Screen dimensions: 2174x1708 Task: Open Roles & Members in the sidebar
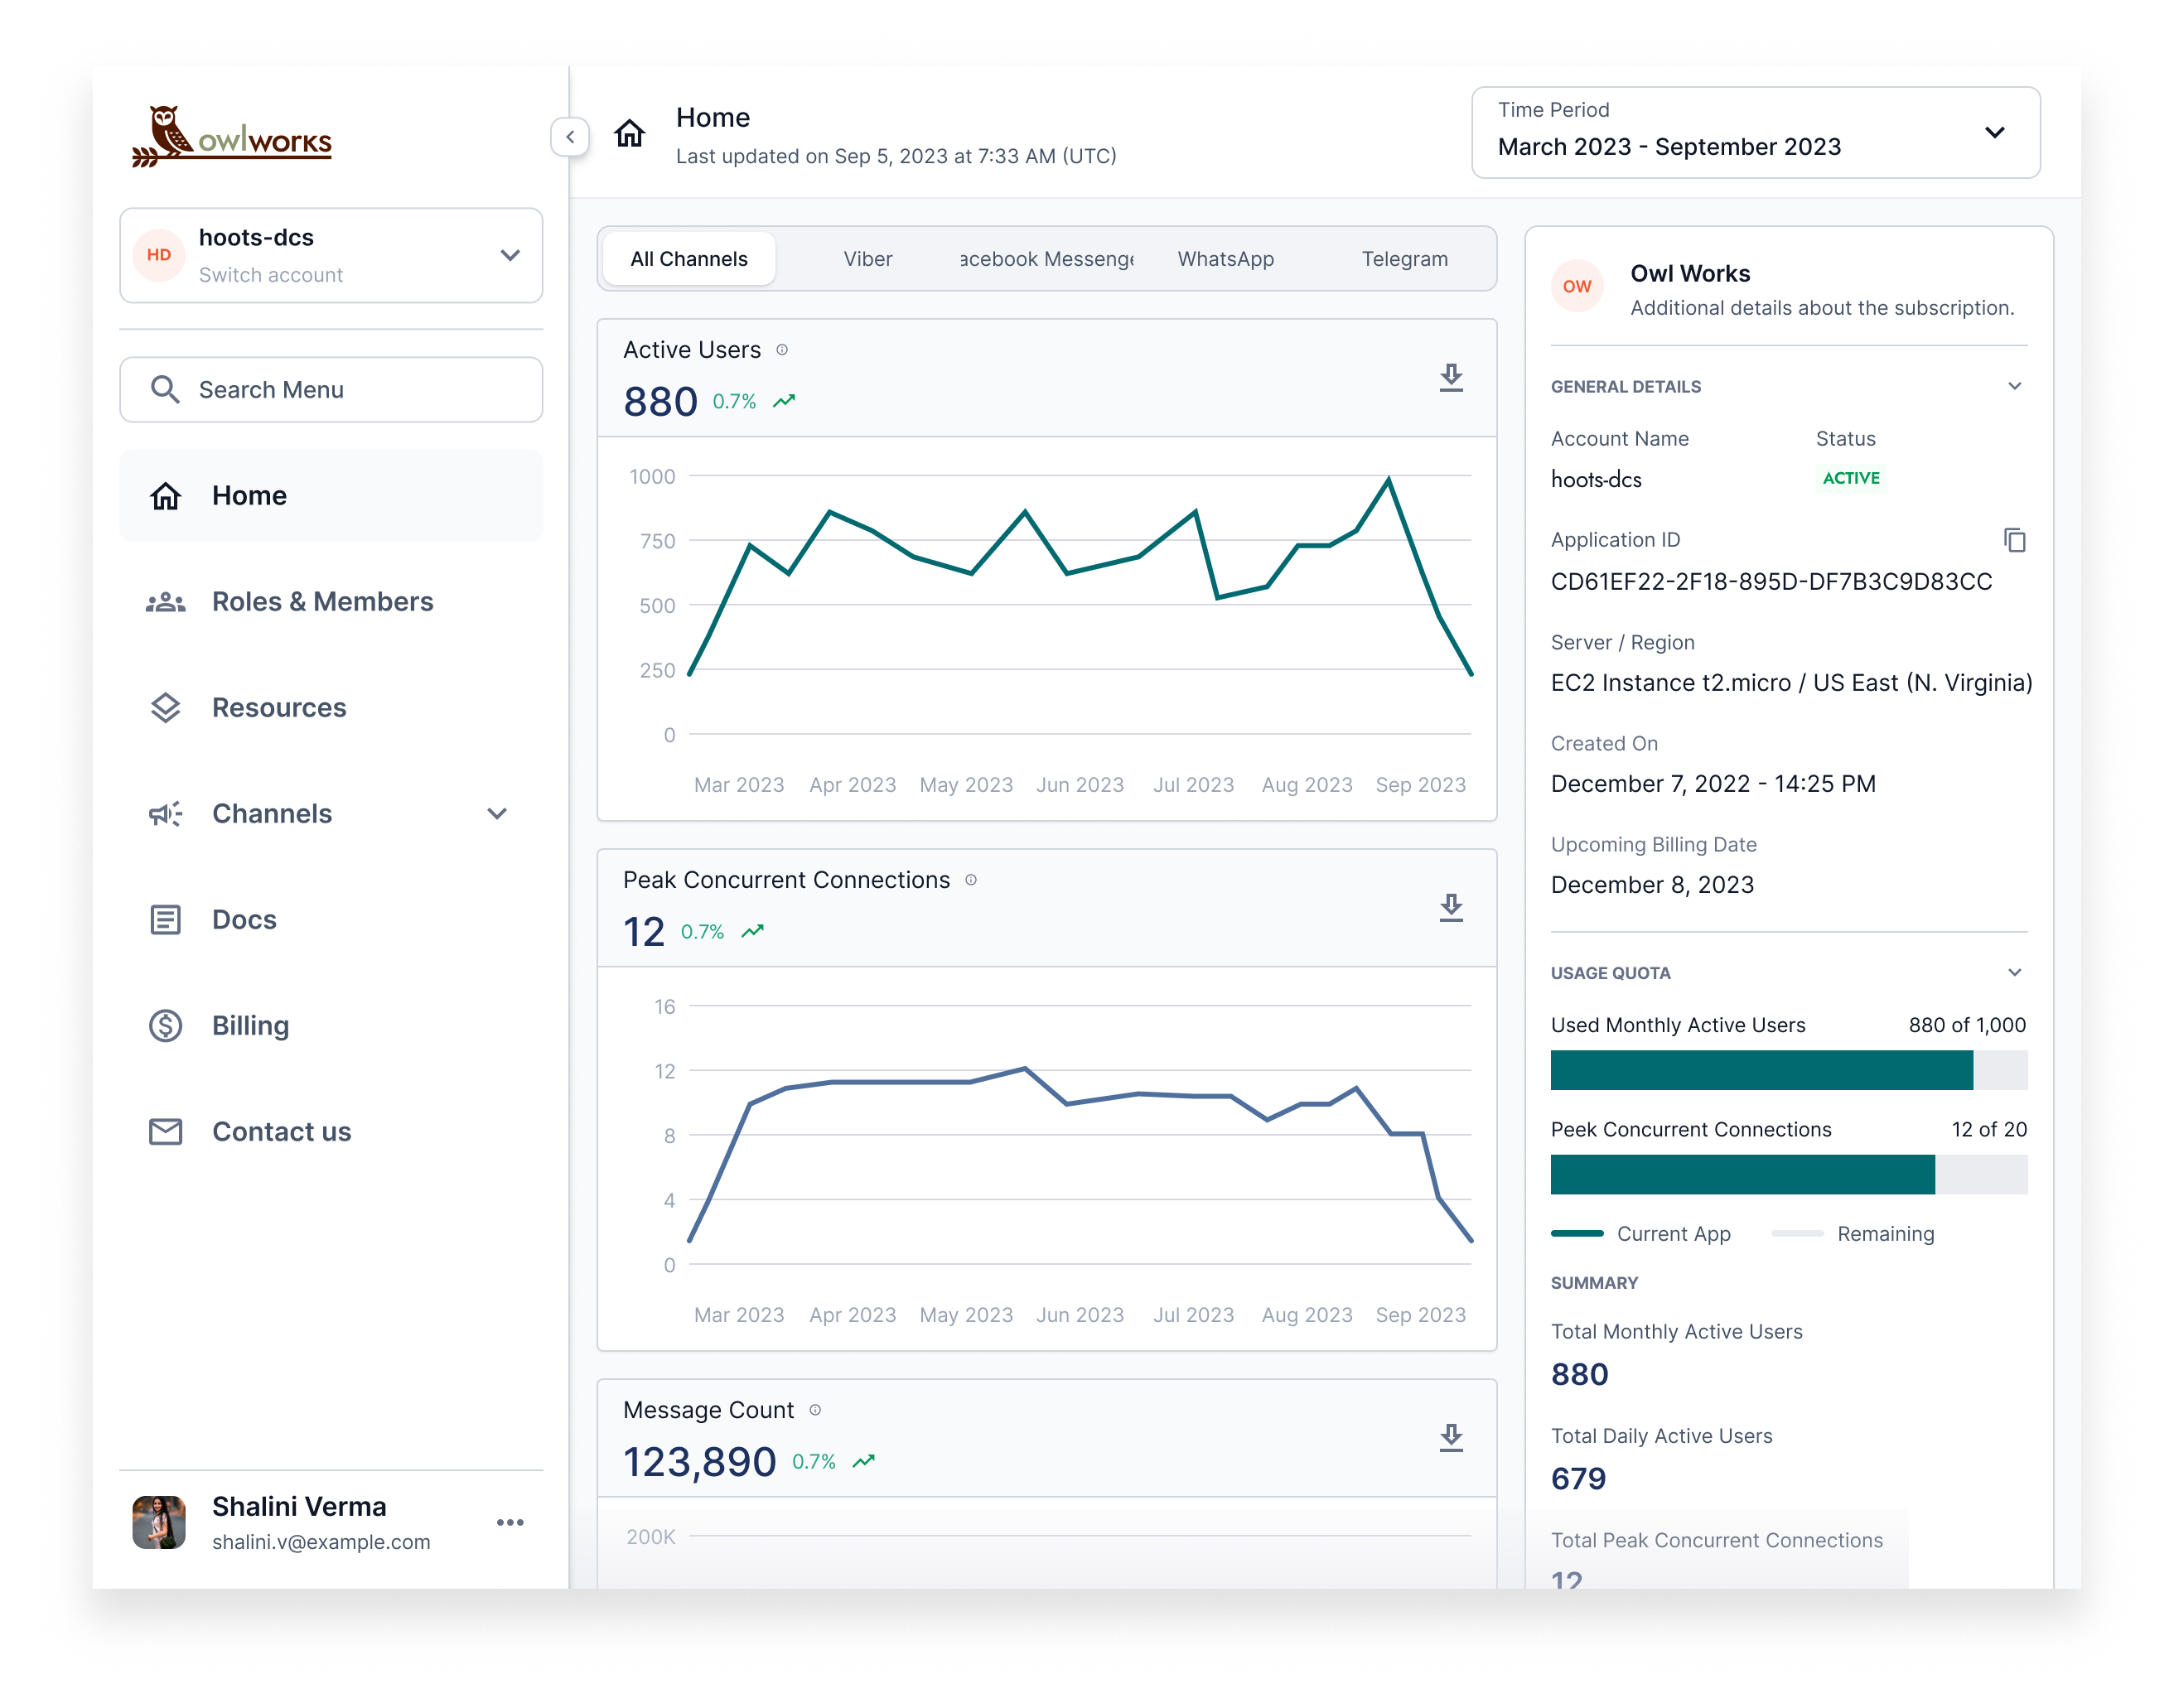click(322, 602)
